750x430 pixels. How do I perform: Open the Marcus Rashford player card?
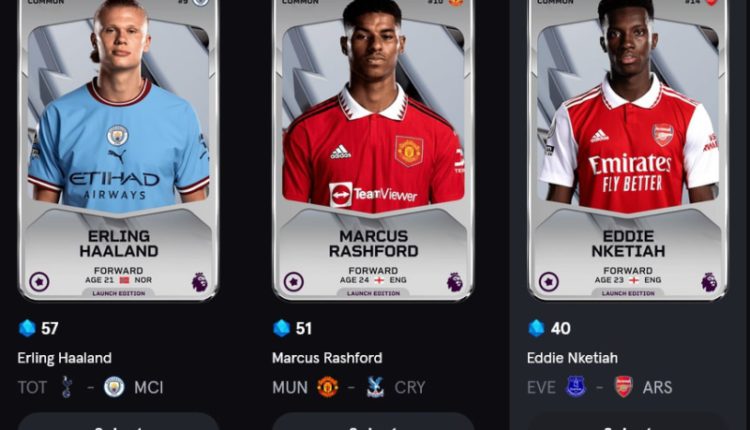coord(373,149)
